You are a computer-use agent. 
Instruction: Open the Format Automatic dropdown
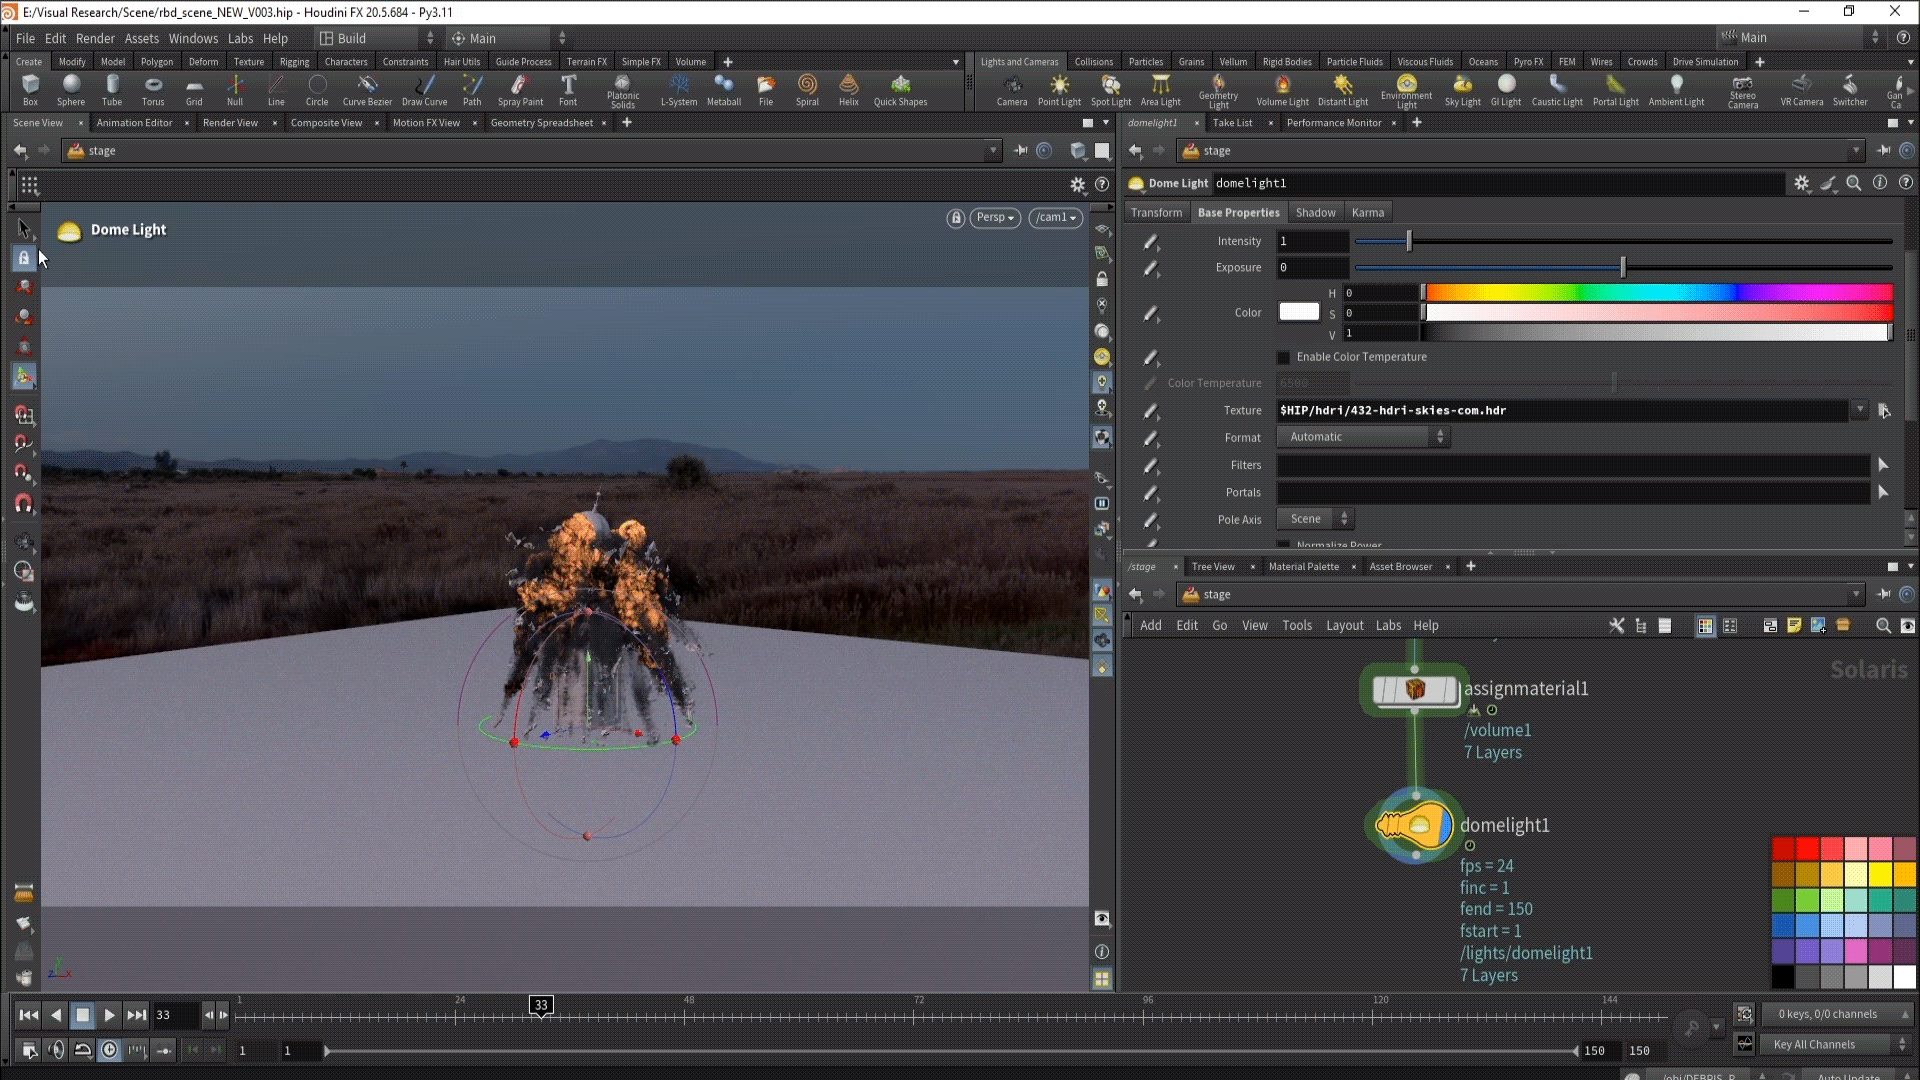pos(1364,437)
